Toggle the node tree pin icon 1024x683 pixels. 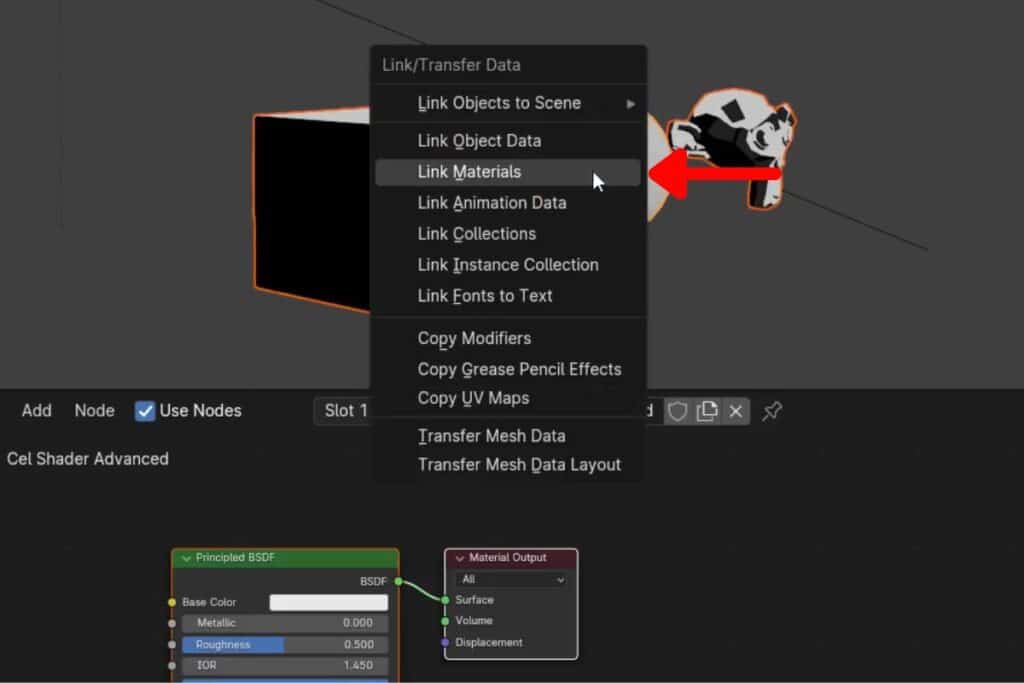click(772, 411)
